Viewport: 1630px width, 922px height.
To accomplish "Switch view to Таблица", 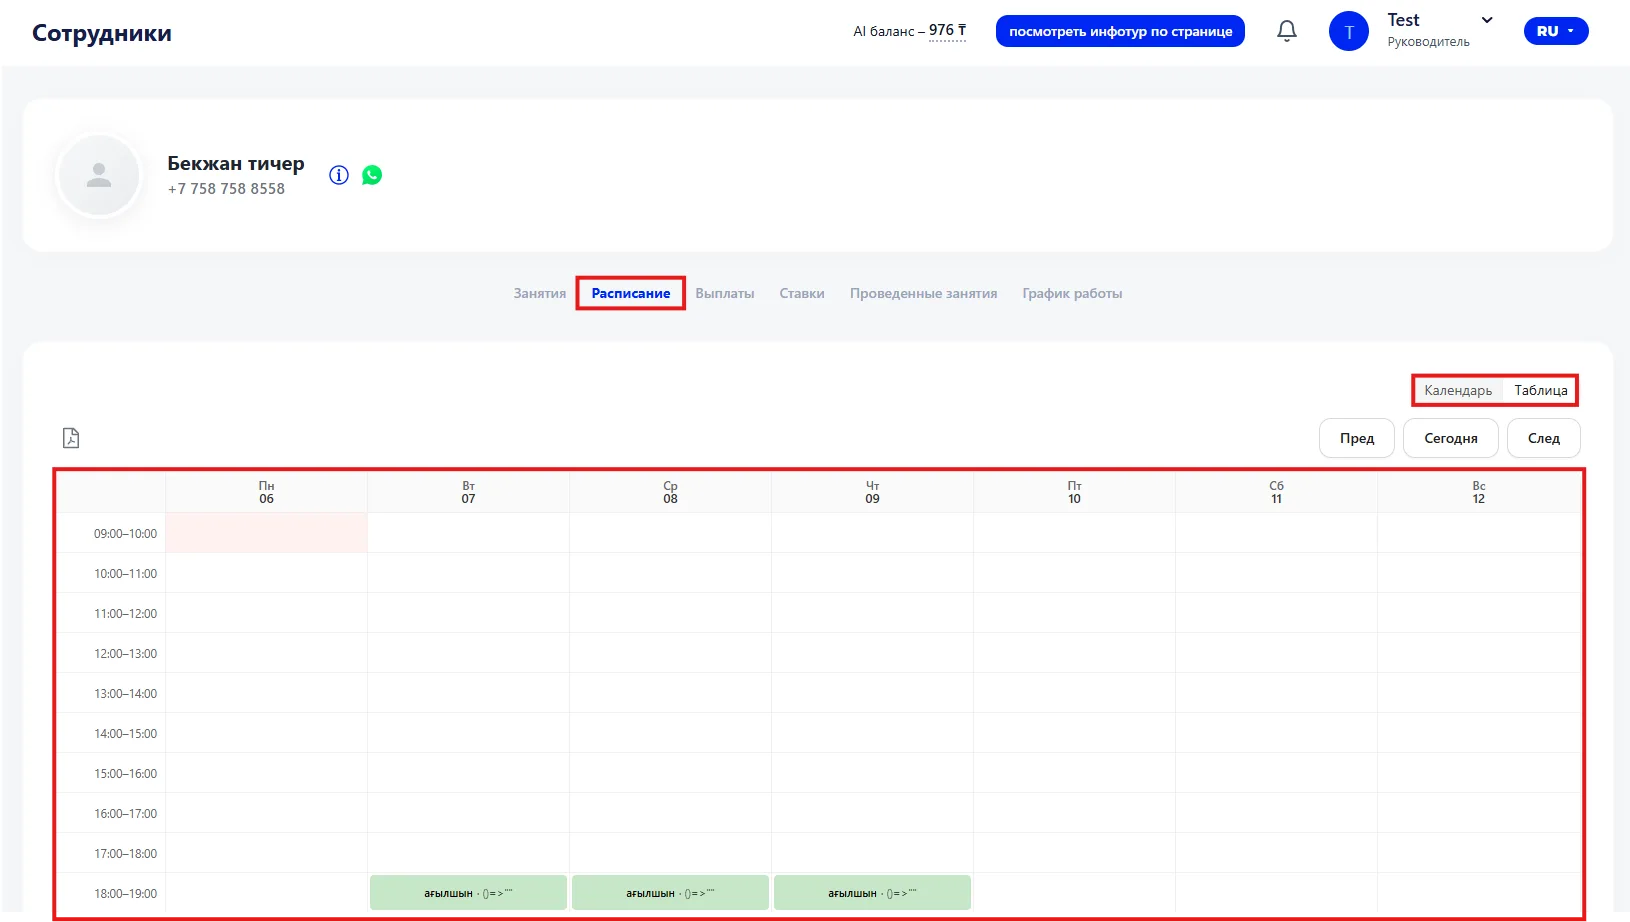I will [1540, 390].
